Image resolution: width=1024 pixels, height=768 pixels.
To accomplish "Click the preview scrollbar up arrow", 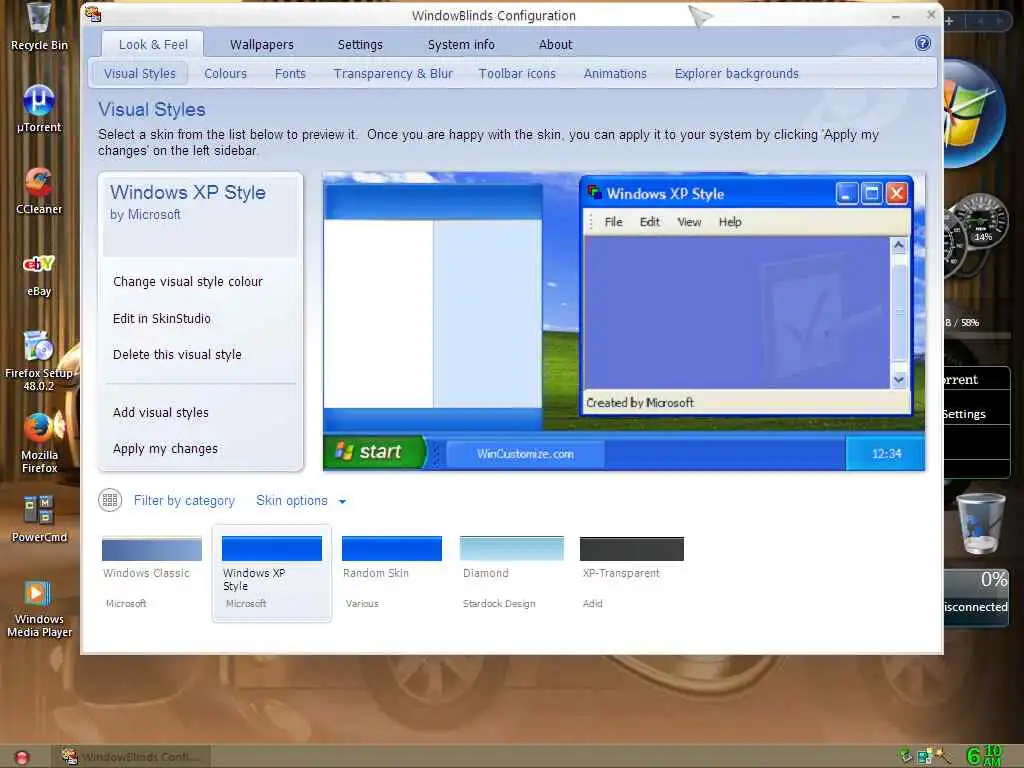I will coord(899,246).
